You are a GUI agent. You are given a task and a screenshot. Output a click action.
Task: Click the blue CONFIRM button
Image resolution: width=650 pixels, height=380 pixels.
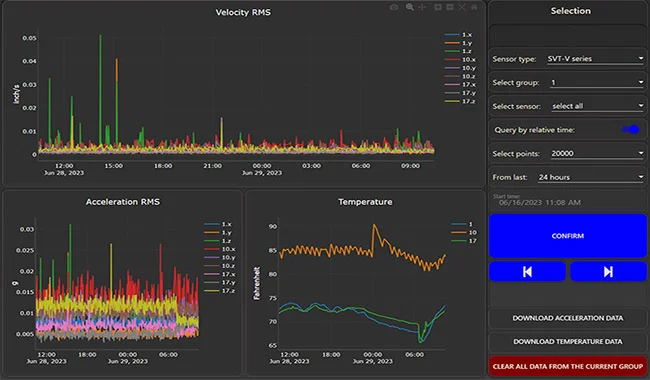(x=568, y=236)
